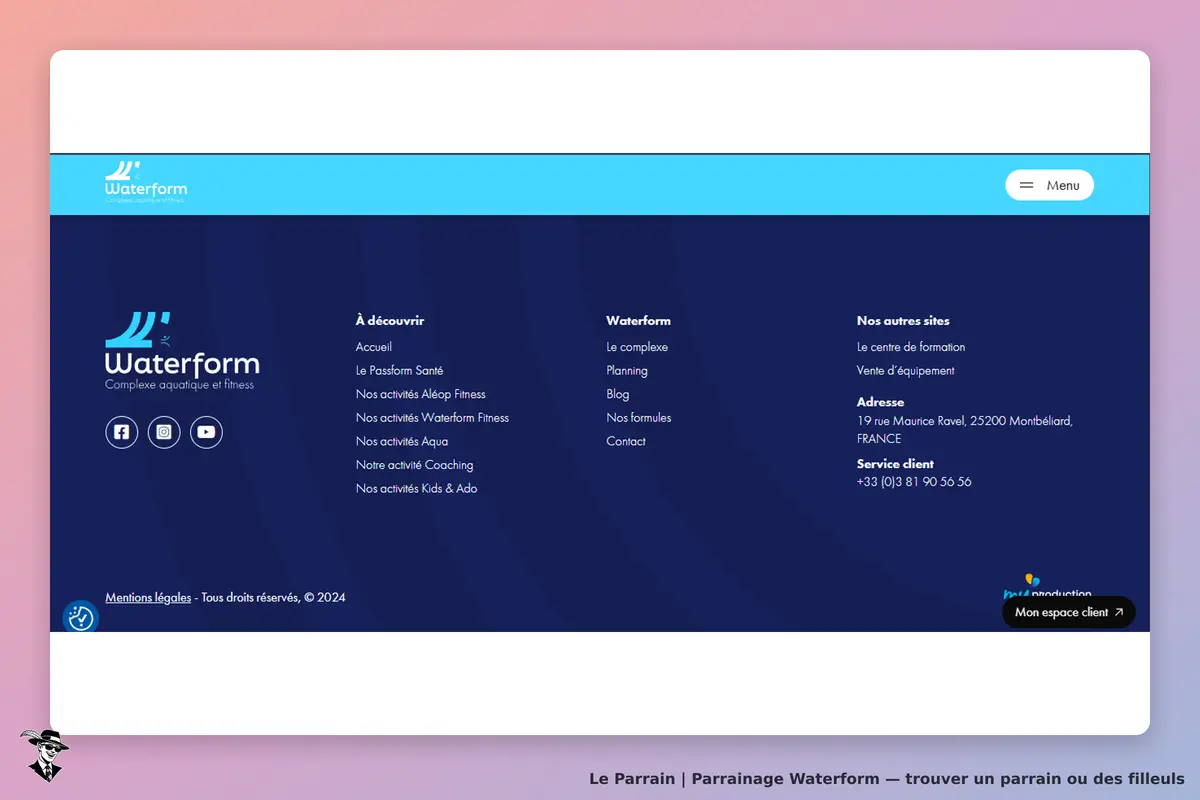Open the Blog link
The image size is (1200, 800).
(618, 394)
